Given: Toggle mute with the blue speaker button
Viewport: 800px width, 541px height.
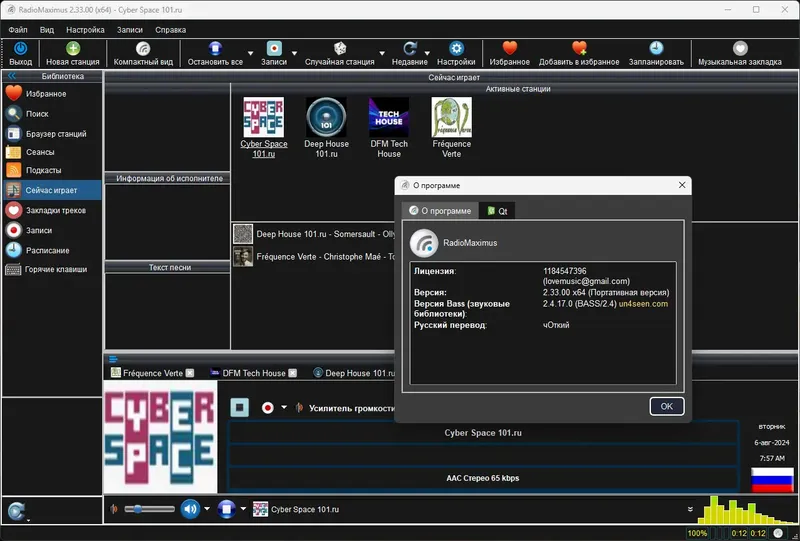Looking at the screenshot, I should 190,509.
